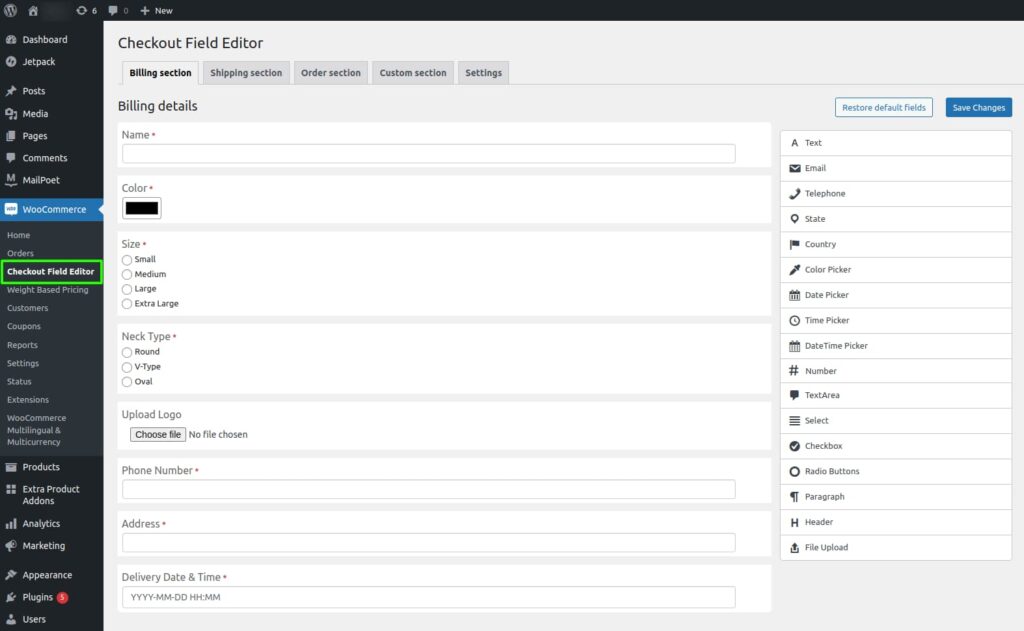The image size is (1024, 631).
Task: Click the Choose file button
Action: 158,435
